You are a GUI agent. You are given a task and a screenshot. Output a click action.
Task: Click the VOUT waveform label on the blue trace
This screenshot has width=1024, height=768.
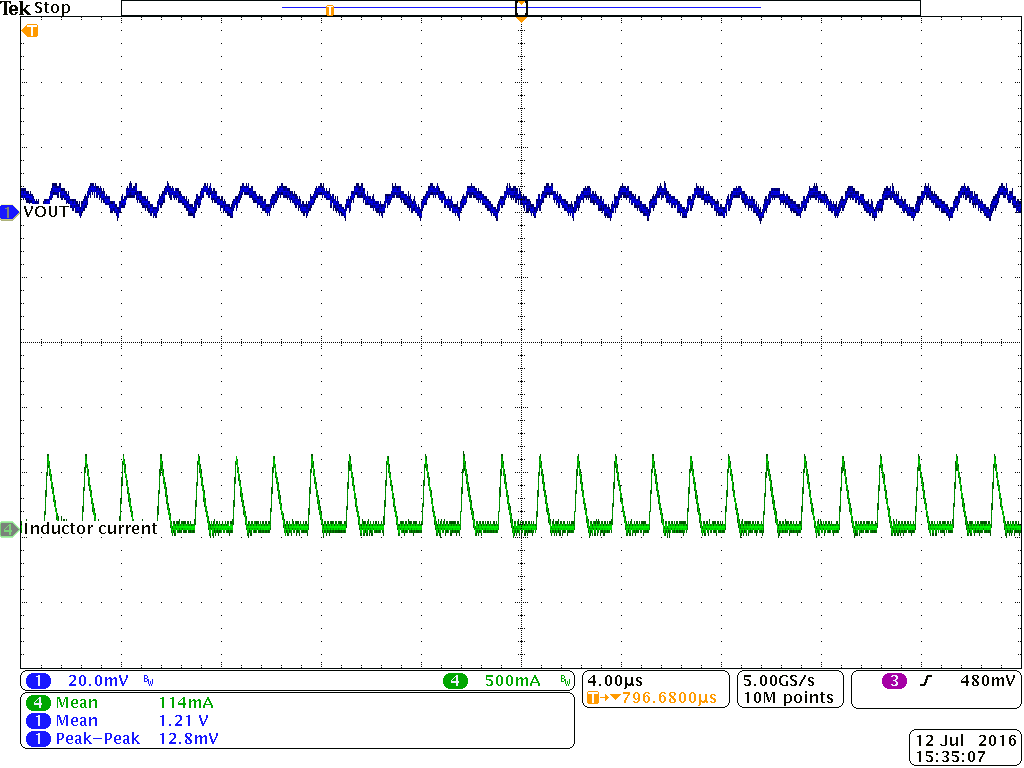(45, 212)
